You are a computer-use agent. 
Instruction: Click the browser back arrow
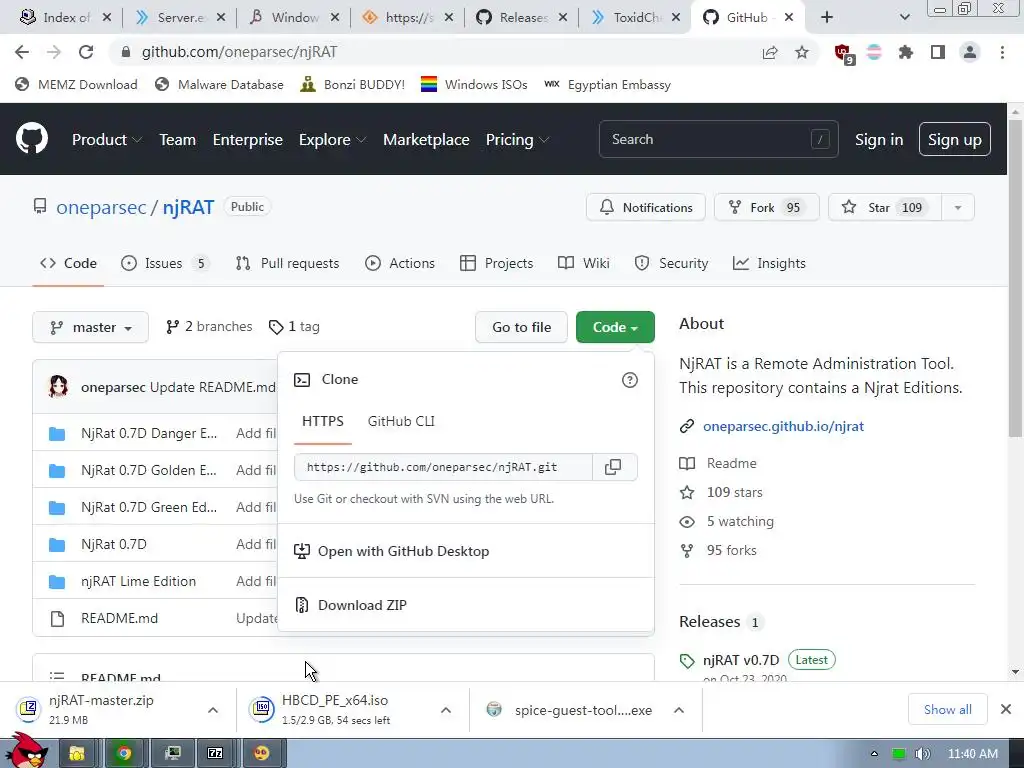pos(22,52)
